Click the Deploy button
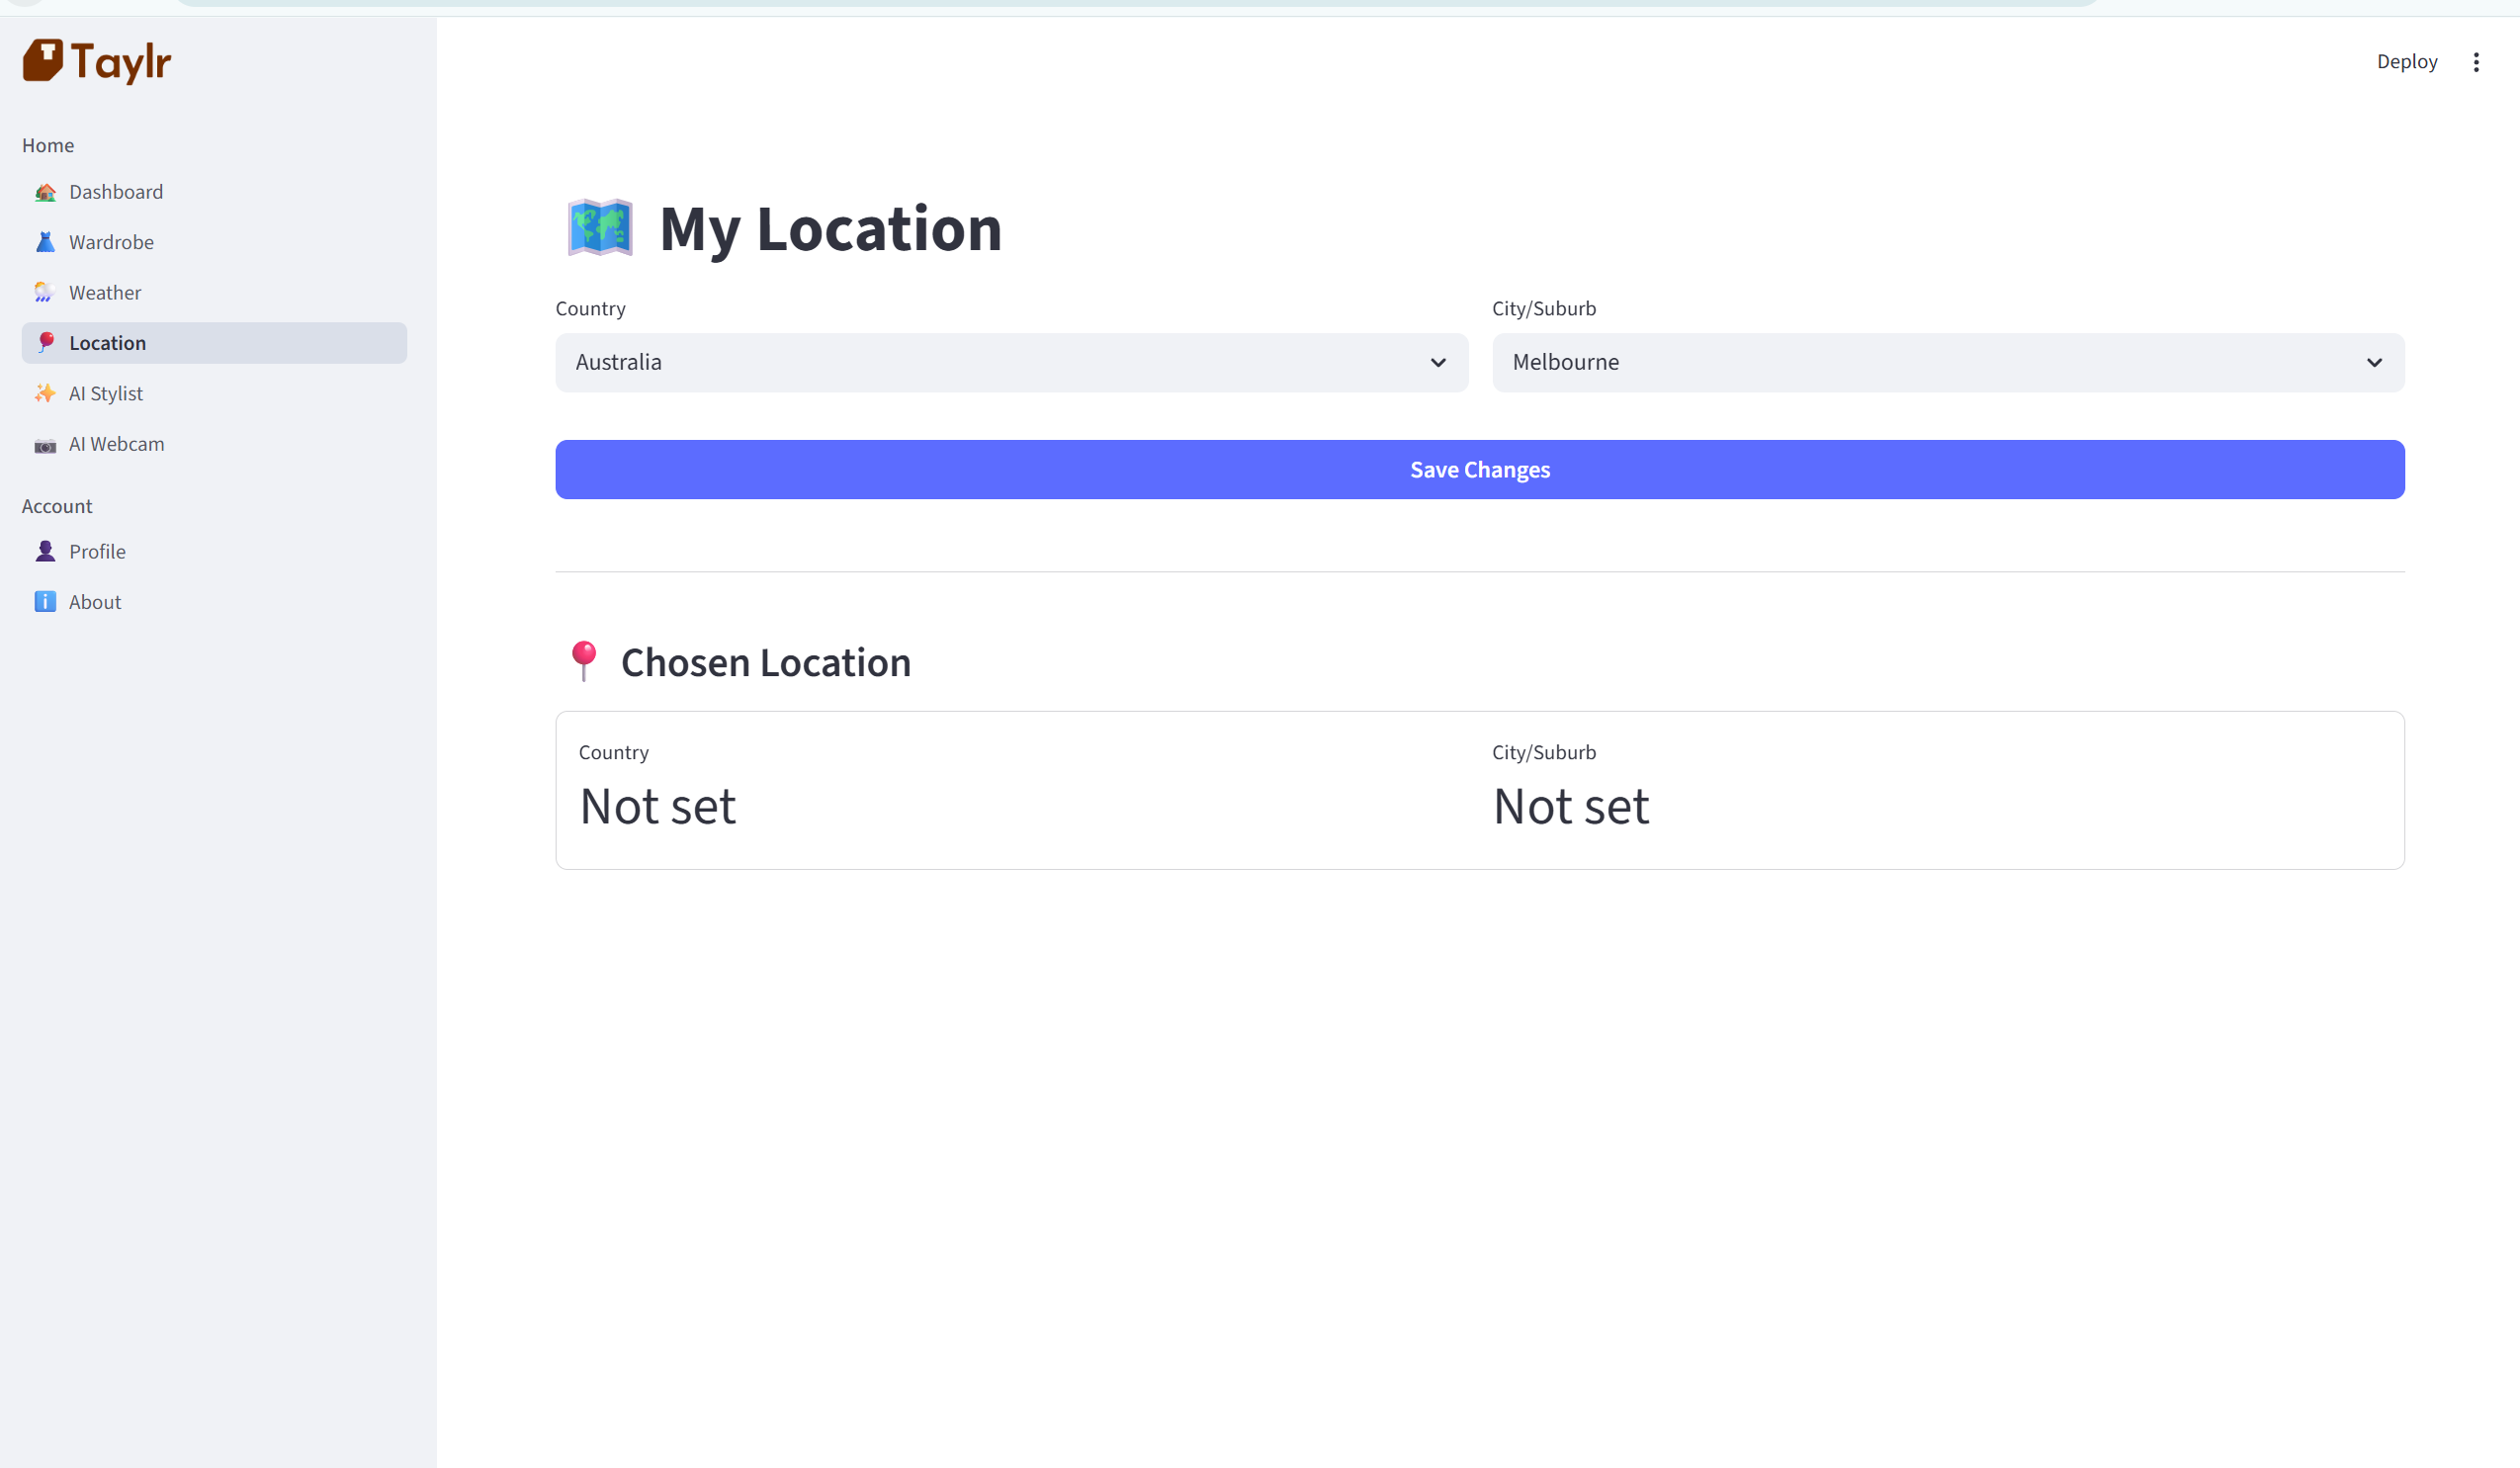Image resolution: width=2520 pixels, height=1468 pixels. pos(2406,62)
